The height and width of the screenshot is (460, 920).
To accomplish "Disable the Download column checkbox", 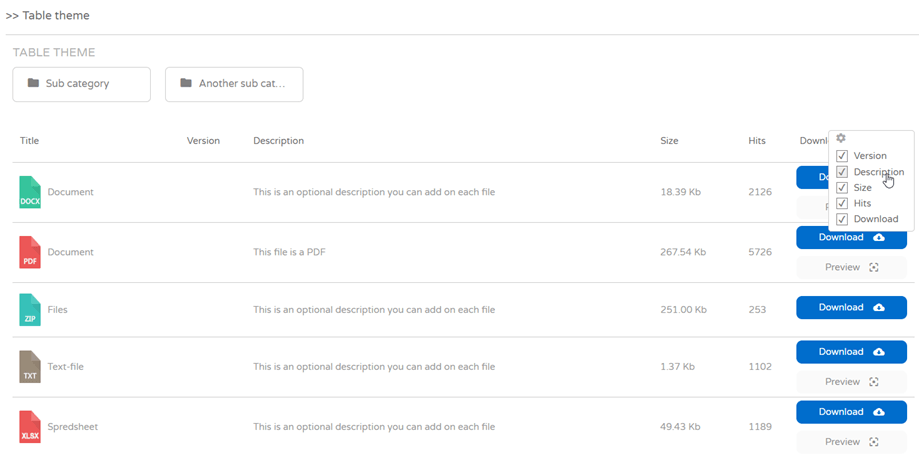I will point(842,220).
